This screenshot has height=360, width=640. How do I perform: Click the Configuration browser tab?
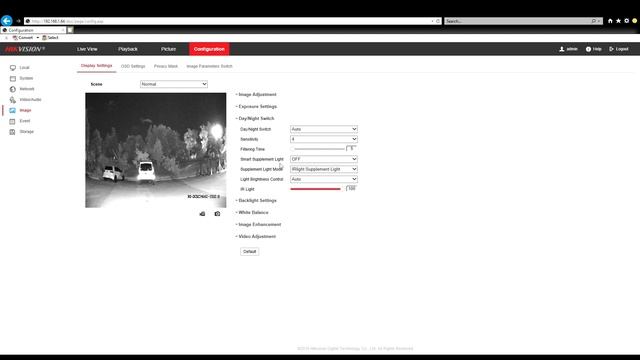[x=33, y=30]
